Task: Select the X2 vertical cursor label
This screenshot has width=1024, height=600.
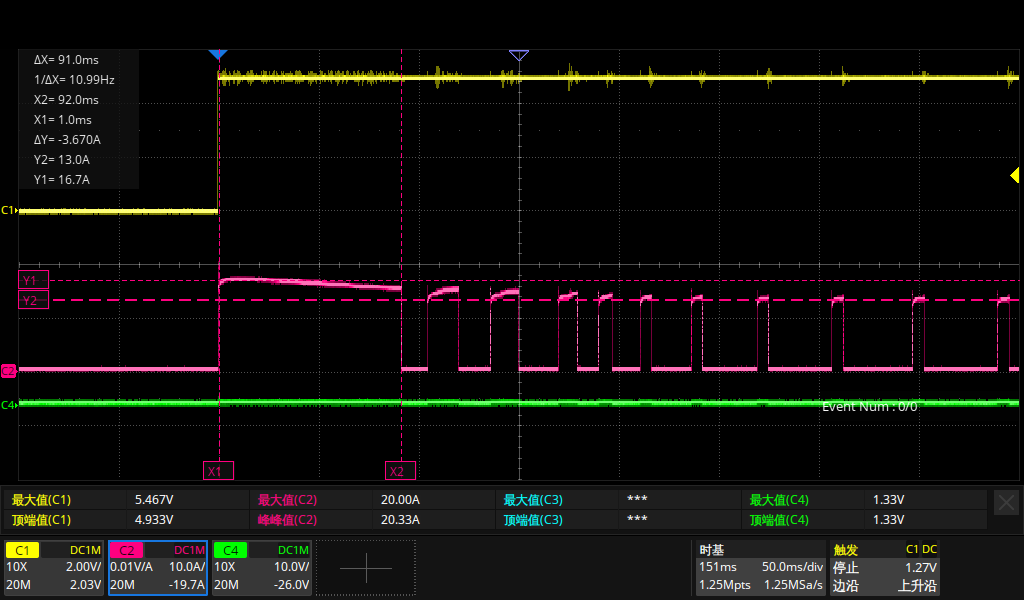Action: click(400, 471)
